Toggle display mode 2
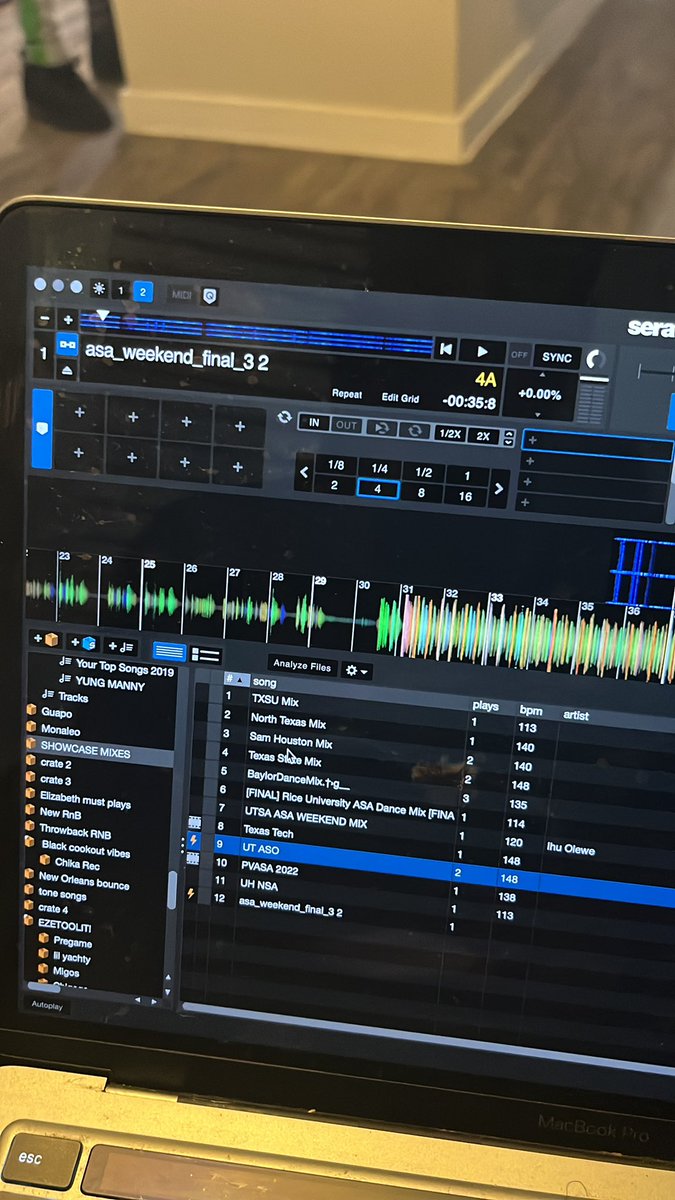Viewport: 675px width, 1200px height. point(142,292)
